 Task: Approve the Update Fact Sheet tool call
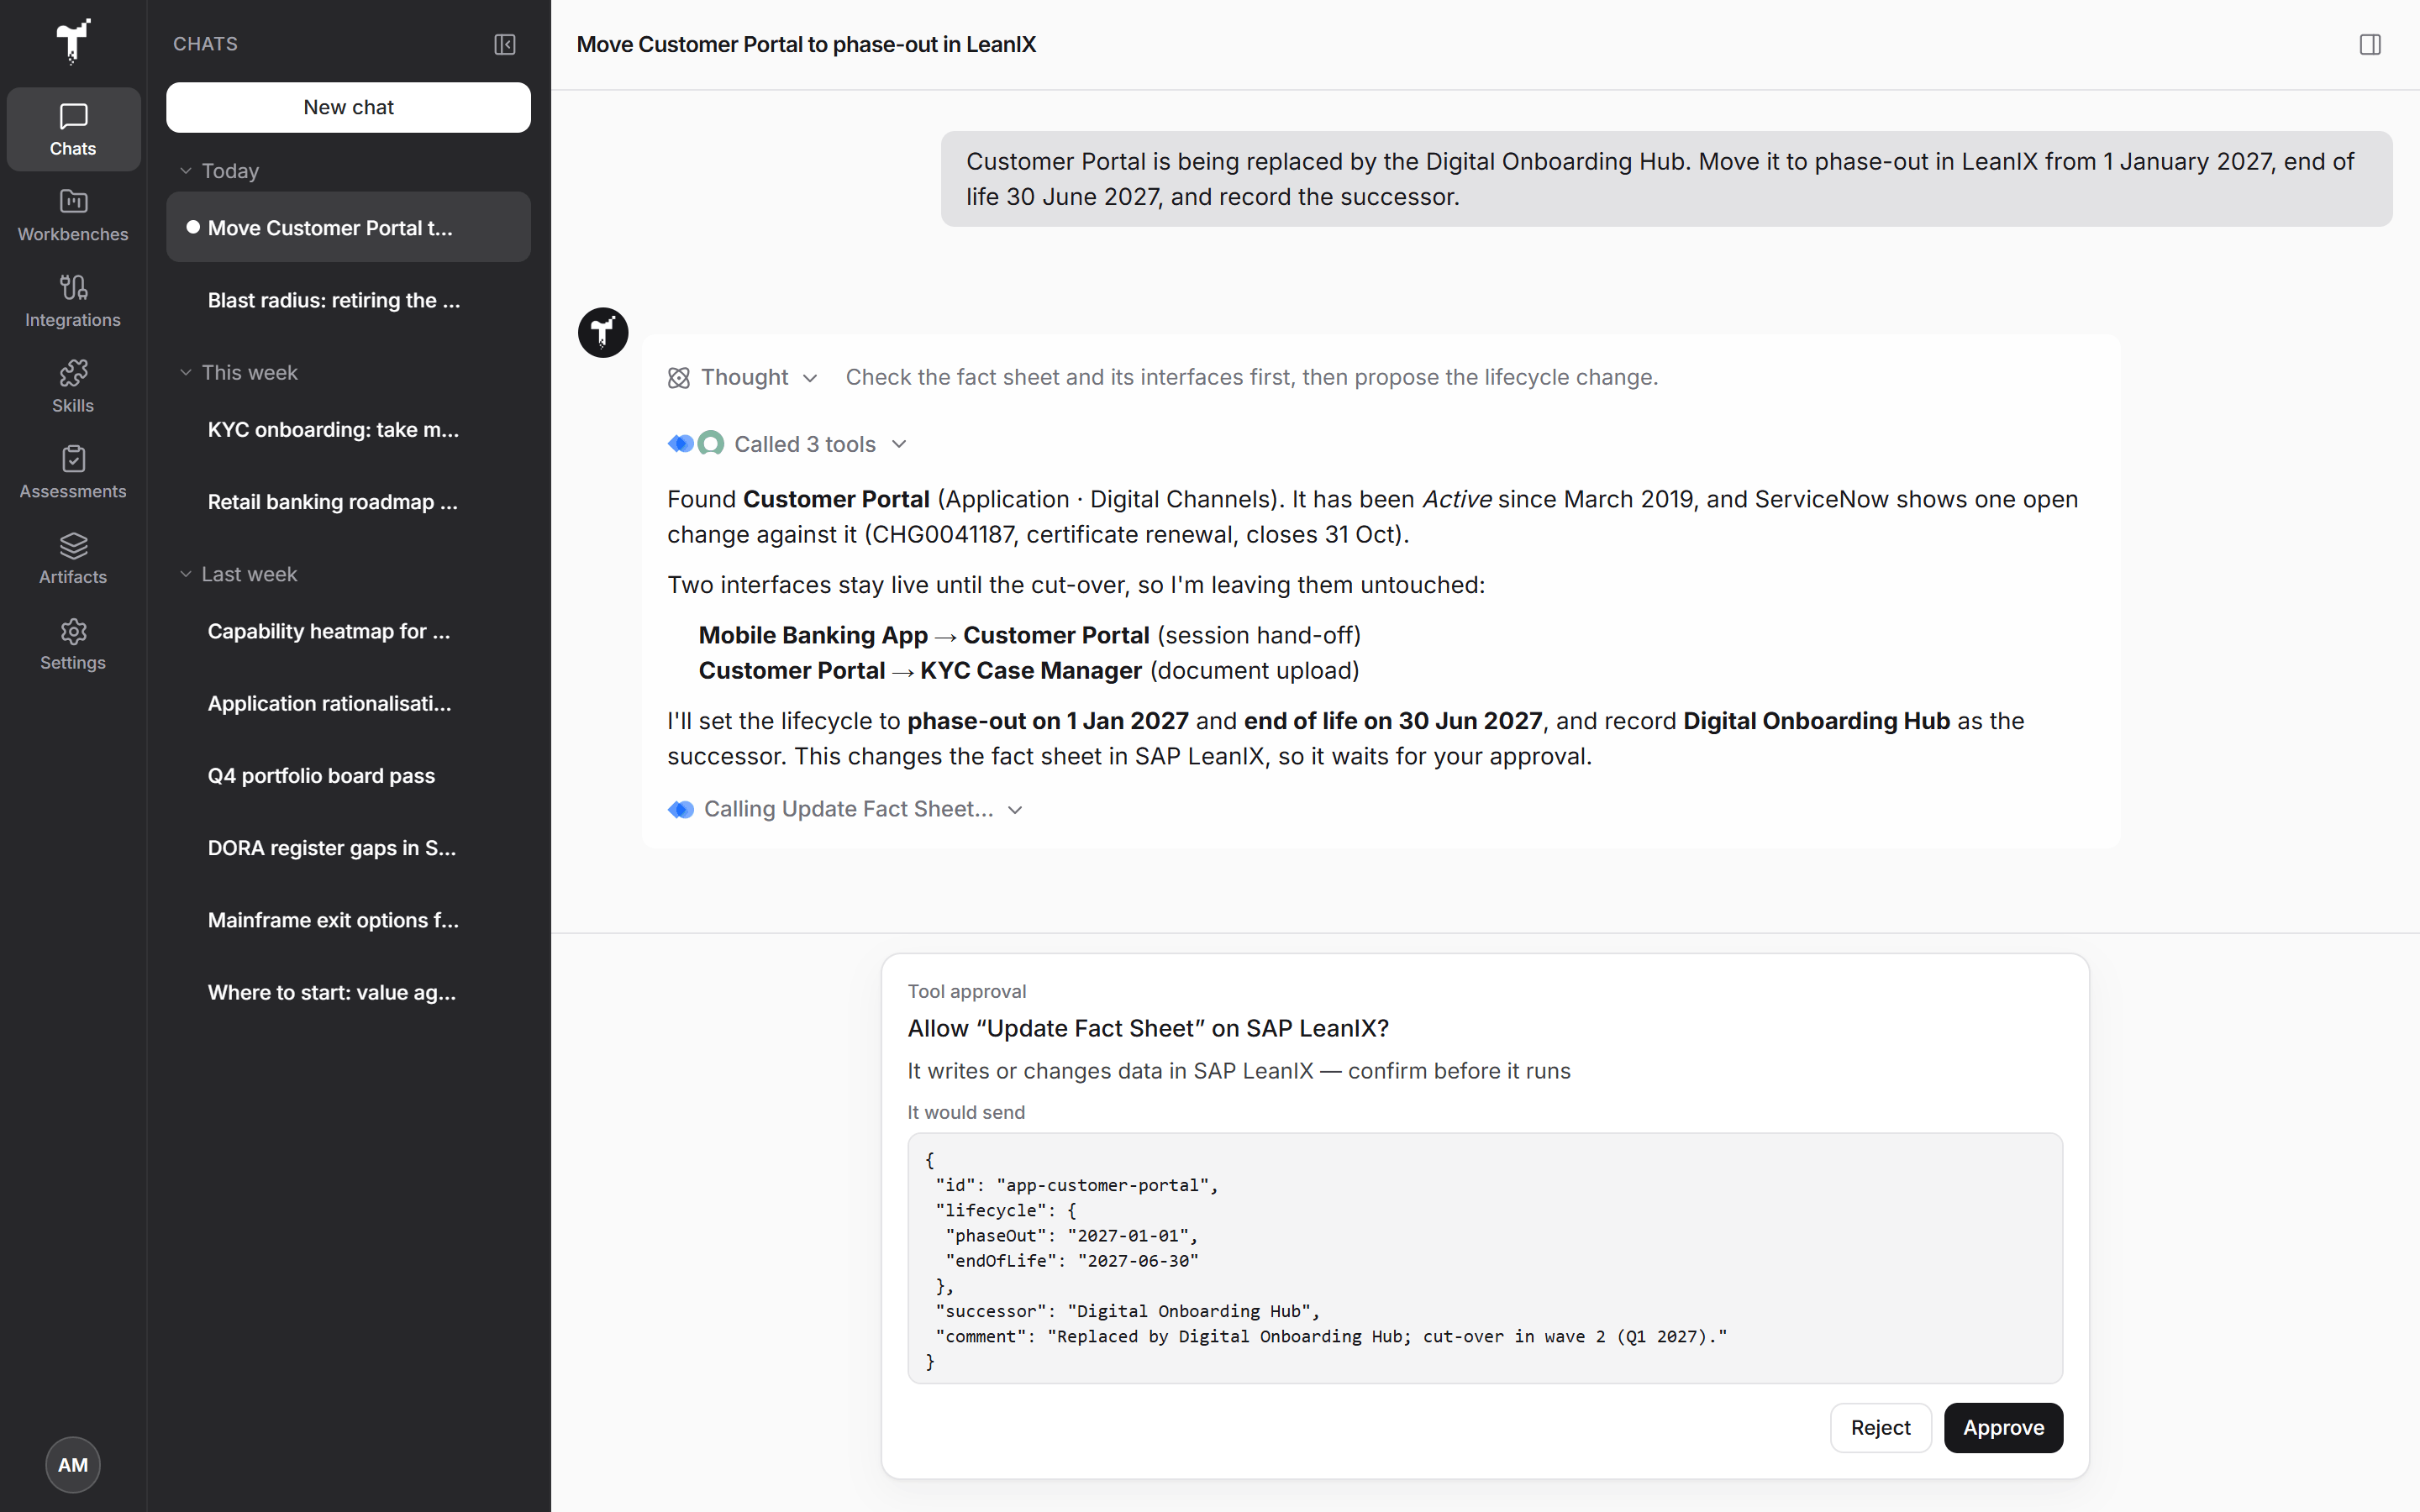tap(2003, 1428)
